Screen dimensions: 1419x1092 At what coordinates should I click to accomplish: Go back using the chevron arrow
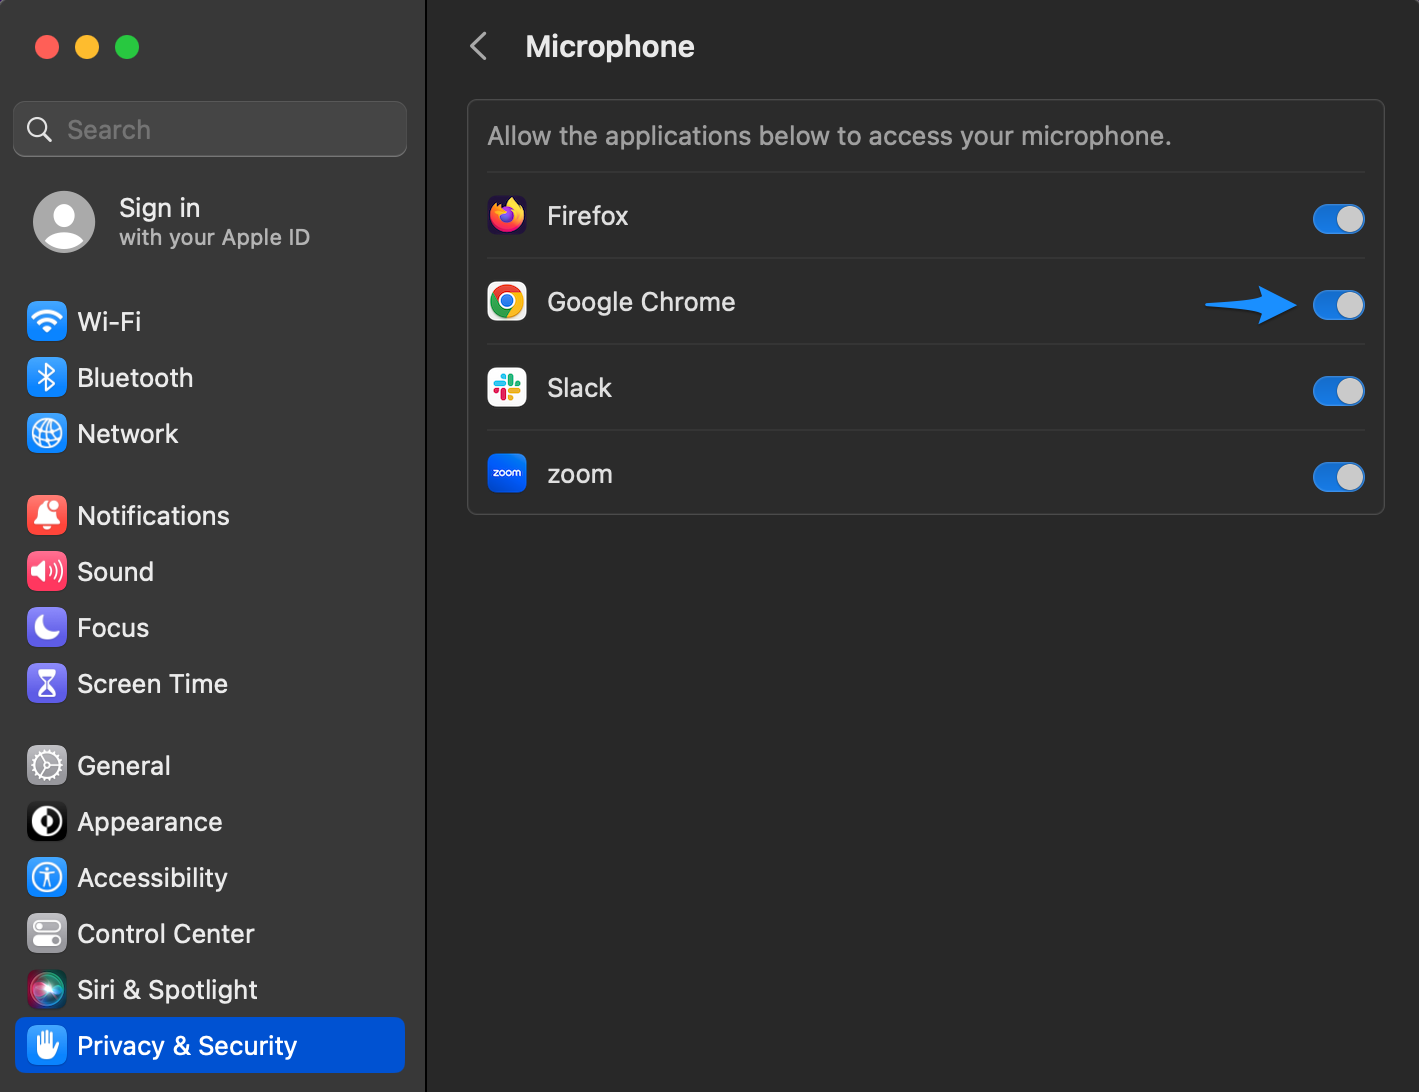click(479, 46)
